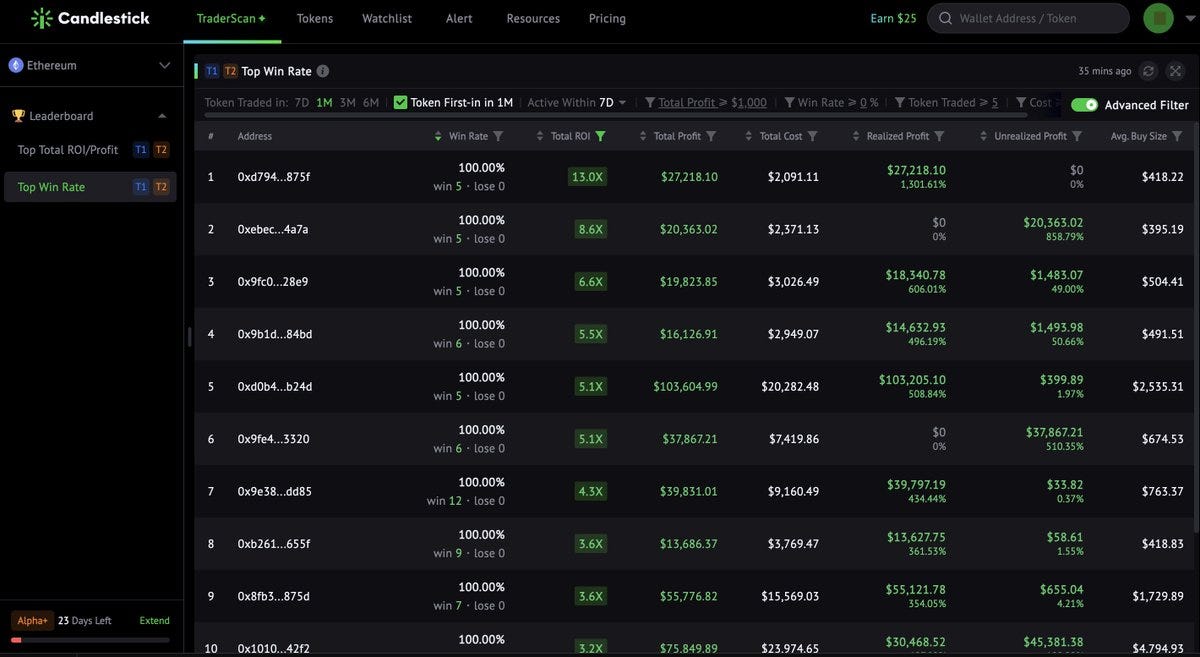This screenshot has width=1200, height=657.
Task: Click the Wallet Address / Token search field
Action: click(1028, 18)
